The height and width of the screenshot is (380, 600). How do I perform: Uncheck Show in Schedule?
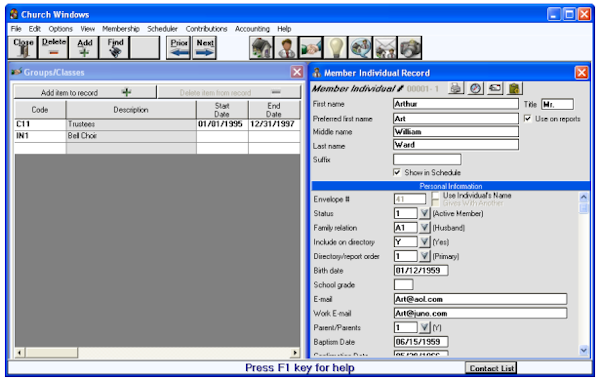(x=397, y=172)
